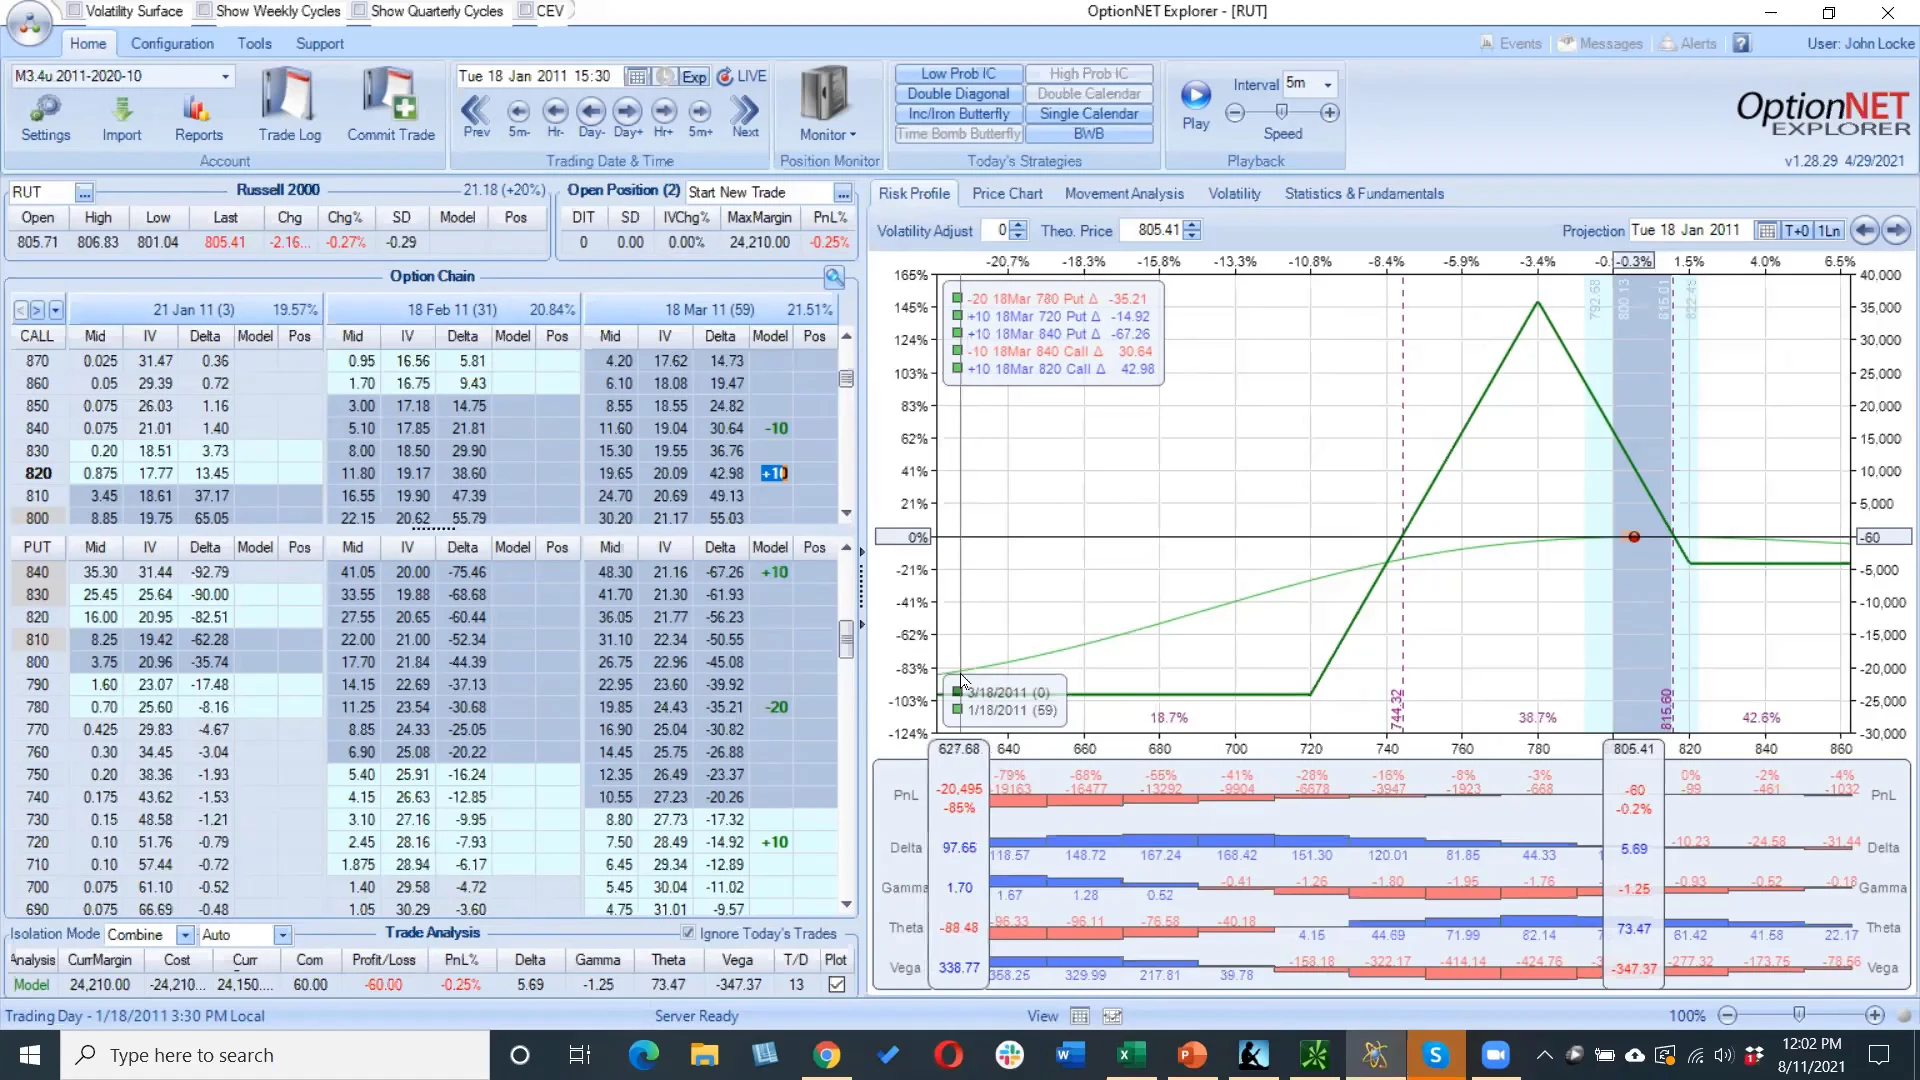Image resolution: width=1920 pixels, height=1080 pixels.
Task: Zoom in with the status bar plus
Action: tap(1875, 1015)
